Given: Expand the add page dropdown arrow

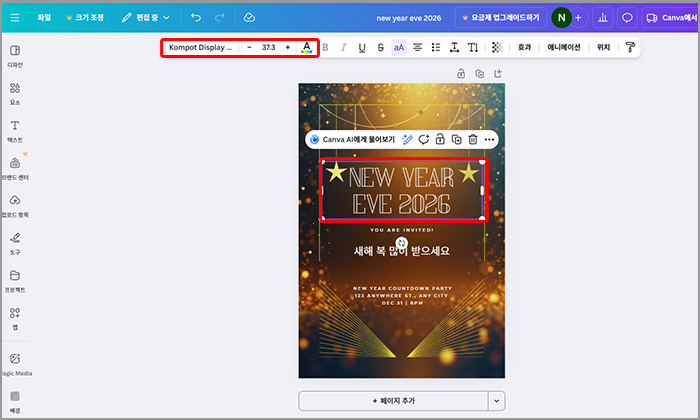Looking at the screenshot, I should [496, 401].
